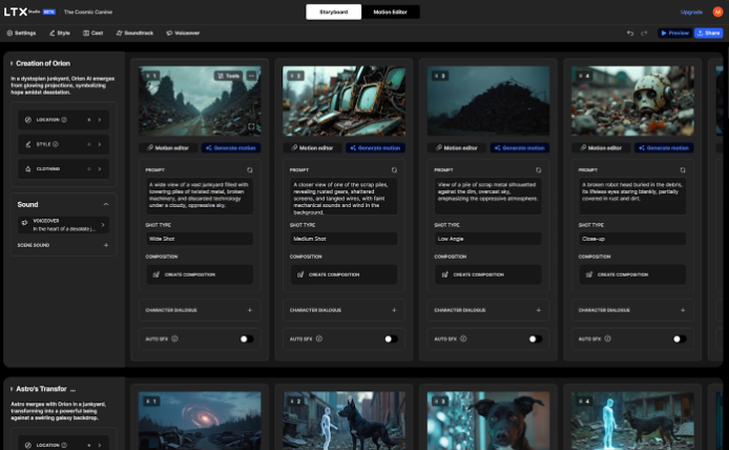729x450 pixels.
Task: Toggle Auto SFX for shot 1
Action: tap(246, 339)
